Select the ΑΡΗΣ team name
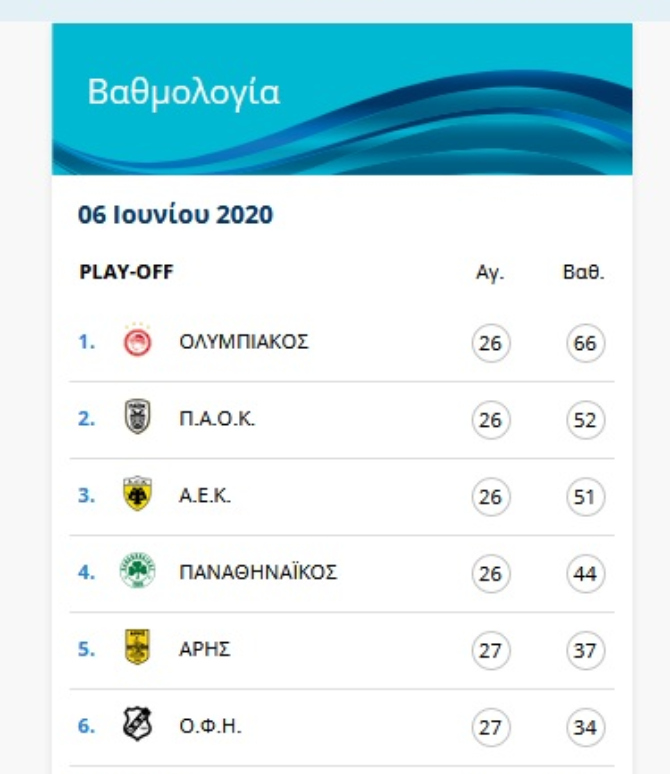Screen dimensions: 670x774 pyautogui.click(x=205, y=650)
